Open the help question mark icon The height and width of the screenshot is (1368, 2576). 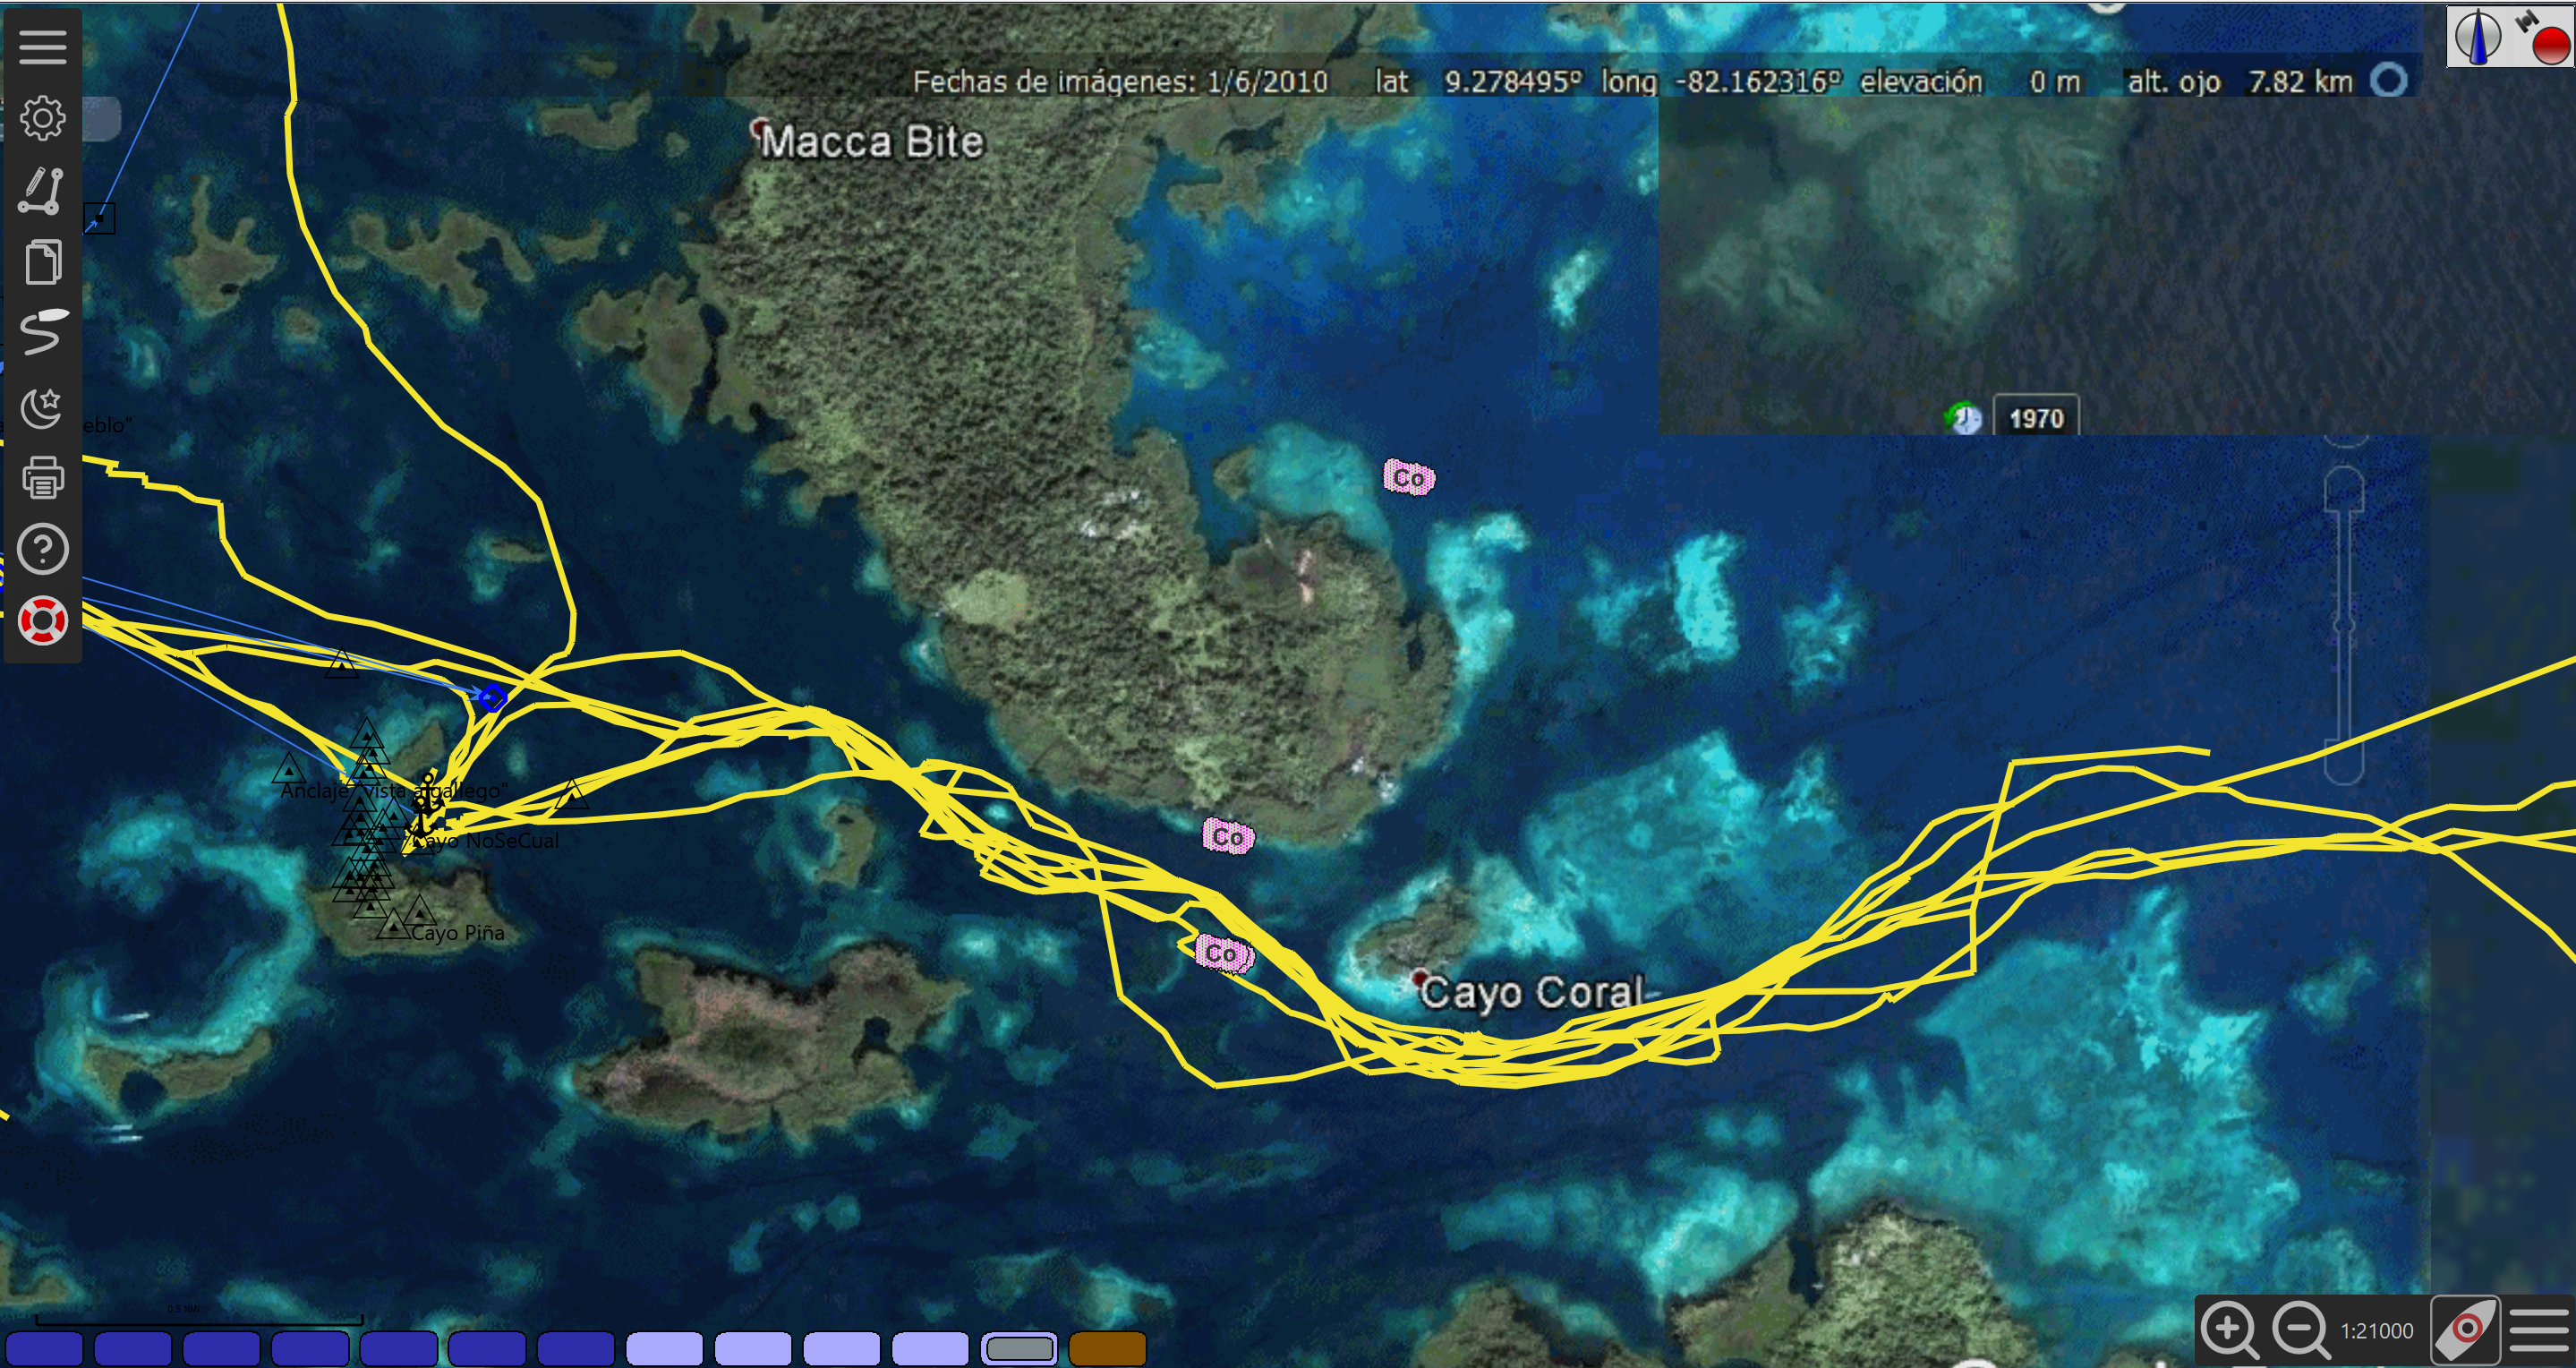[42, 549]
